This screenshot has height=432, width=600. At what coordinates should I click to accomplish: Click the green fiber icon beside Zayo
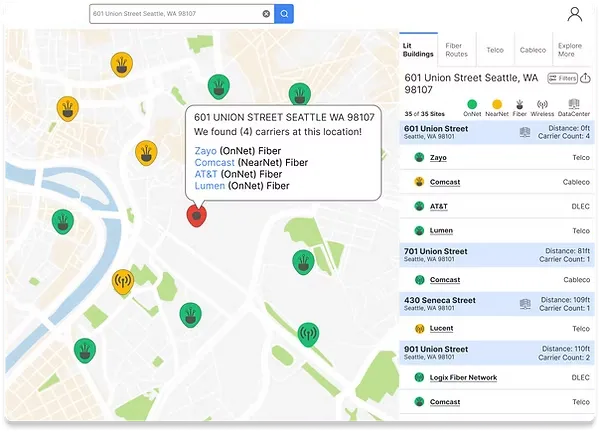coord(419,157)
